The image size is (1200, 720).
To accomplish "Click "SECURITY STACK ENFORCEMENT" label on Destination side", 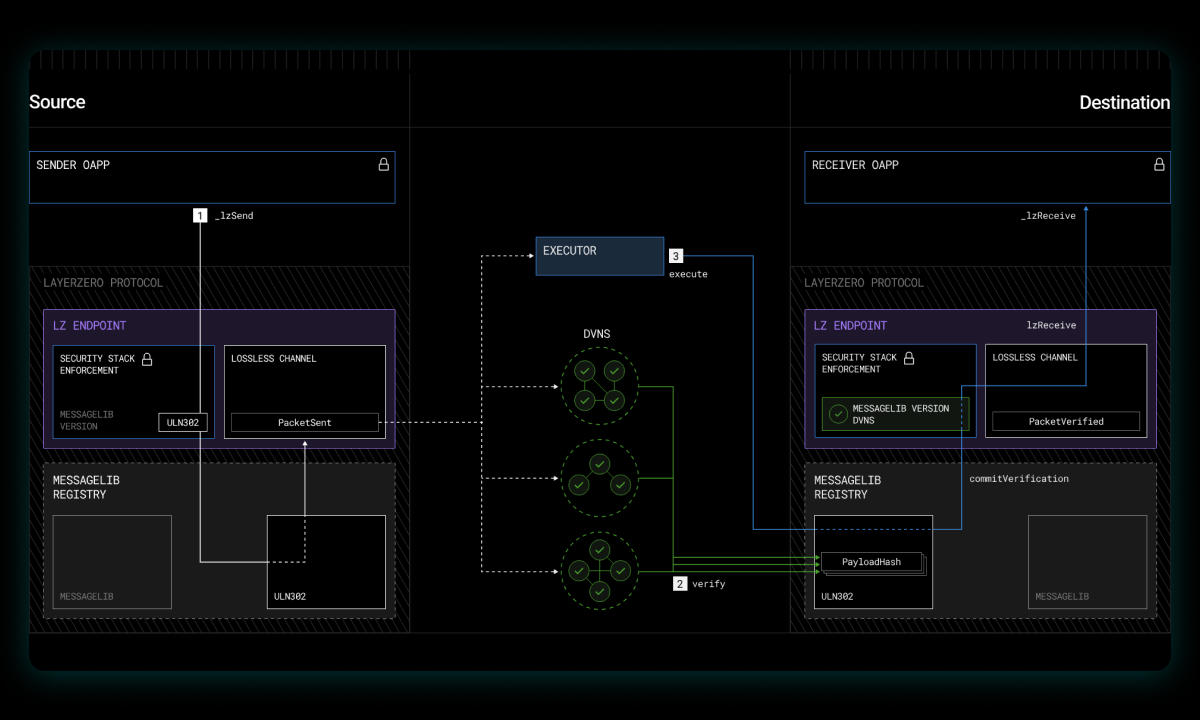I will [x=859, y=363].
